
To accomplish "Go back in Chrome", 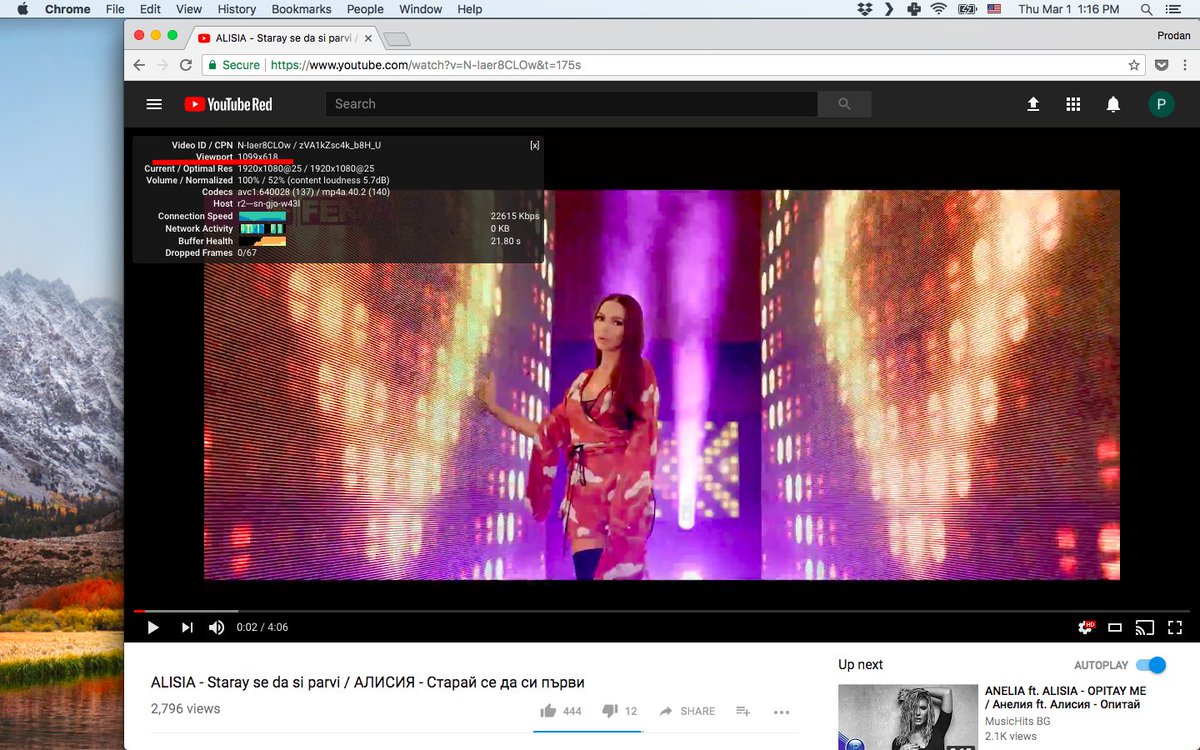I will click(x=139, y=65).
